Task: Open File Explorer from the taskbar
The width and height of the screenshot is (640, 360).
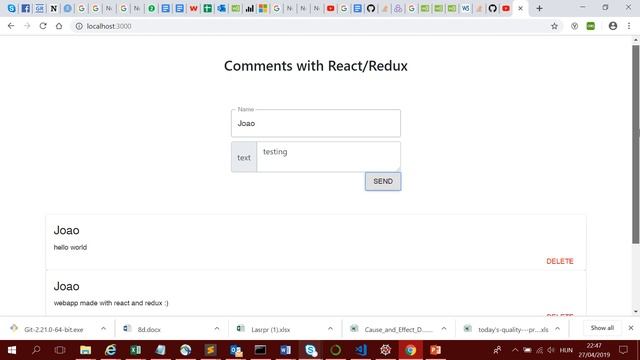Action: (85, 350)
